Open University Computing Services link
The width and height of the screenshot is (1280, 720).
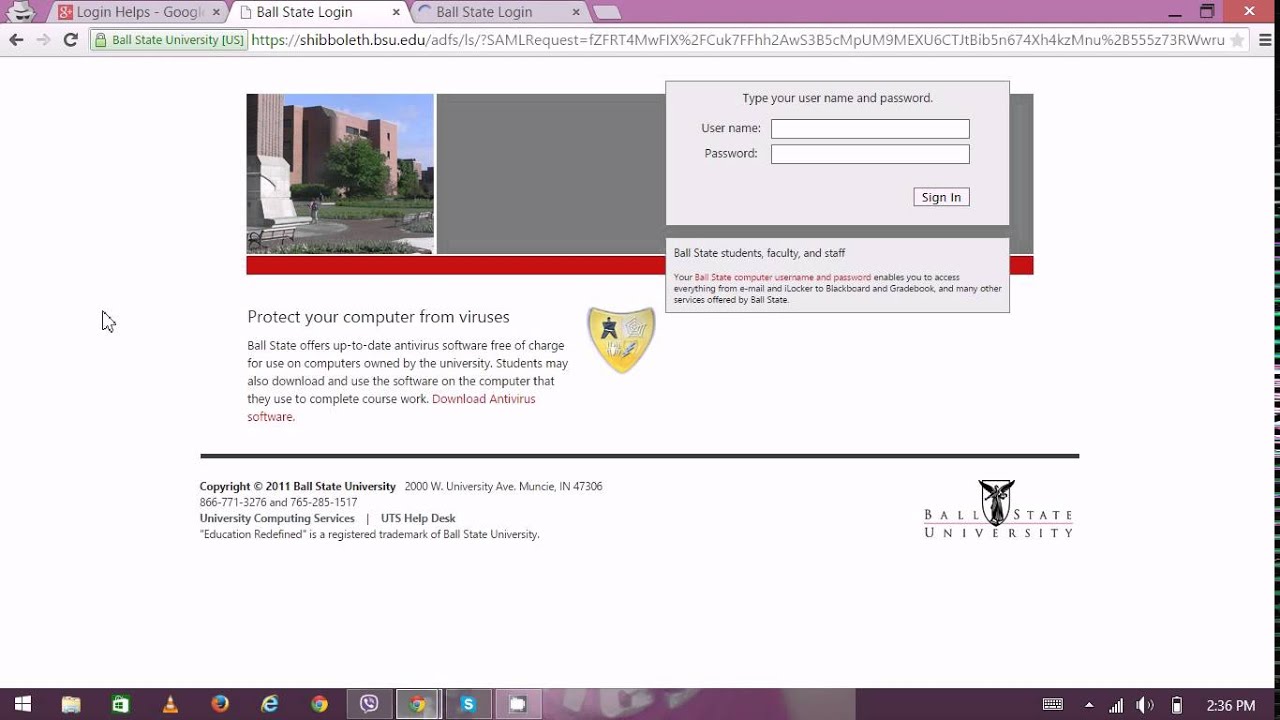click(x=277, y=518)
